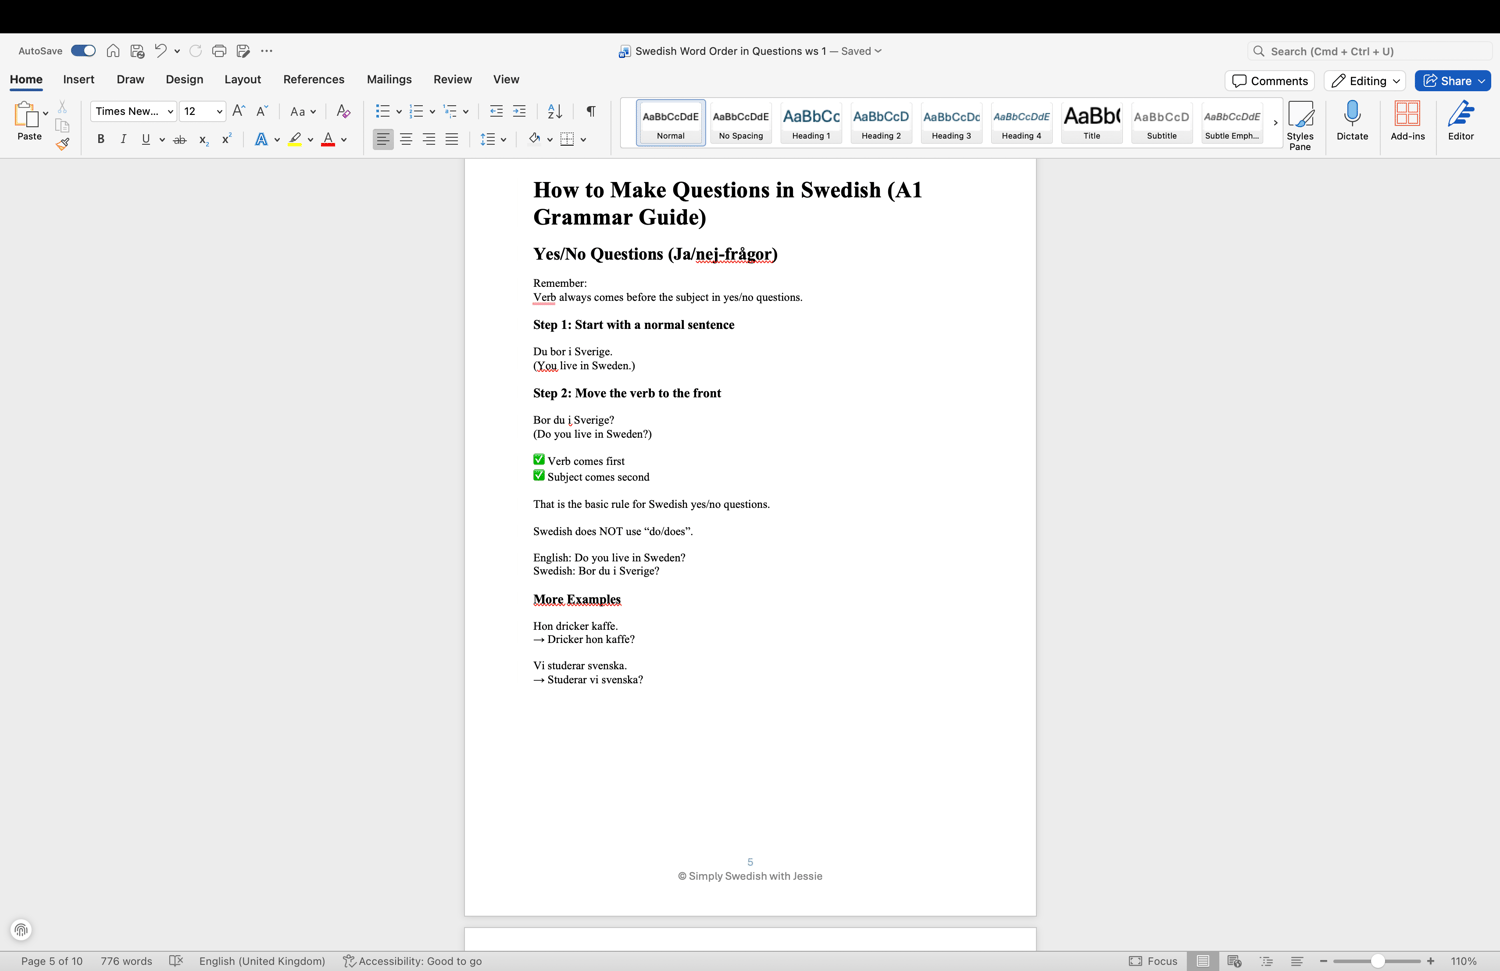Screen dimensions: 1500x971
Task: Open the font name dropdown Times New
Action: tap(133, 111)
